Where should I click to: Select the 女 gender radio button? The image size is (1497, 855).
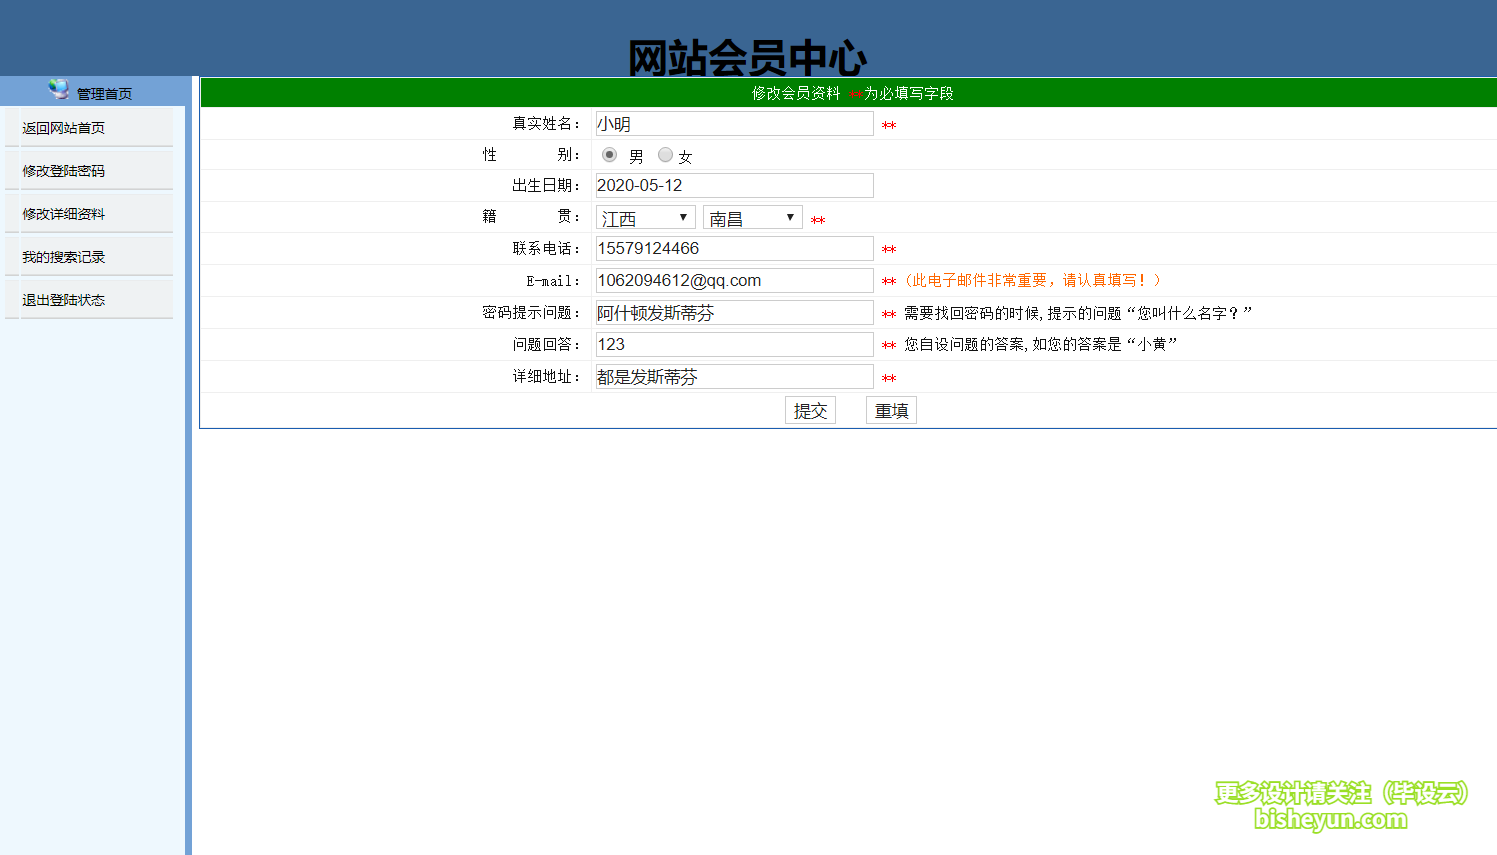(x=665, y=155)
